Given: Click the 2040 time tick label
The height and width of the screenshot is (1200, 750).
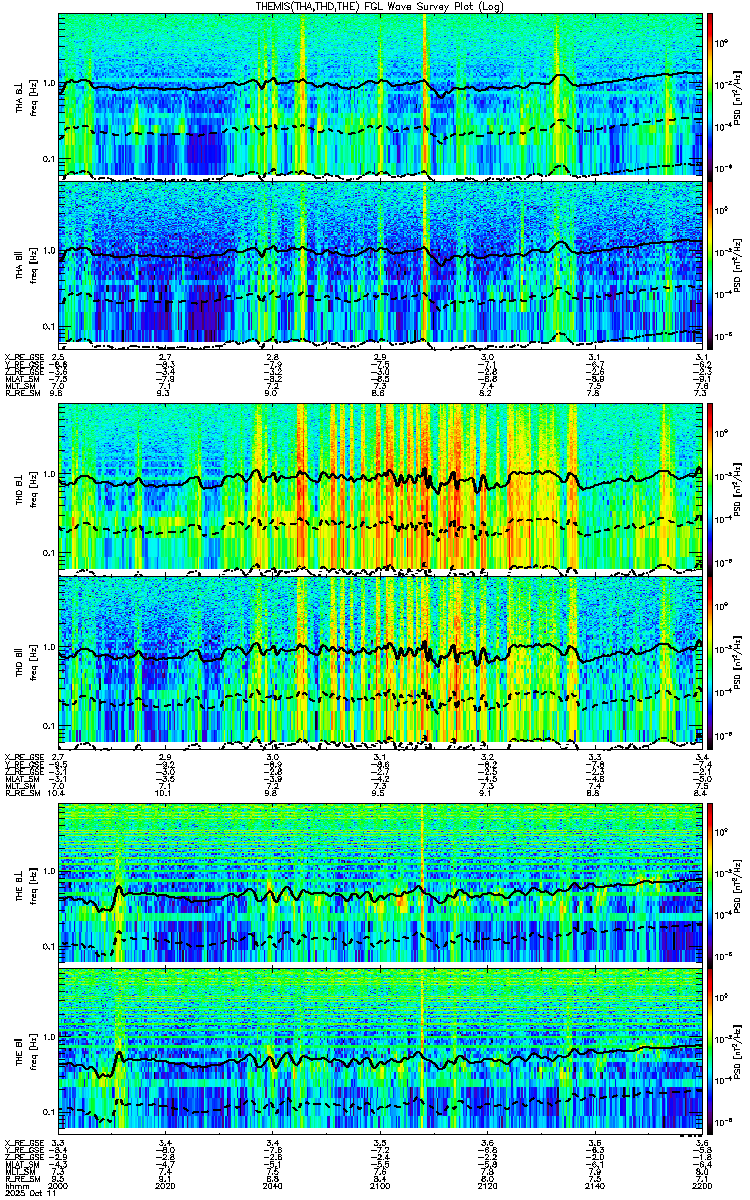Looking at the screenshot, I should [x=274, y=1184].
